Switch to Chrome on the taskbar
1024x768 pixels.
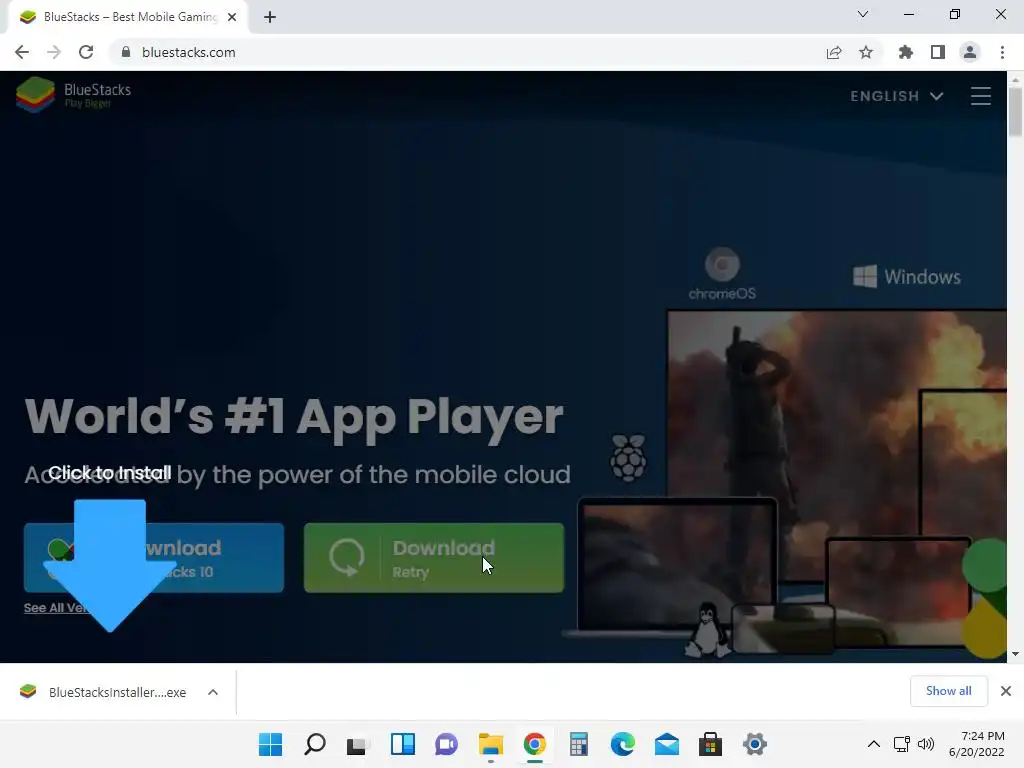point(534,744)
